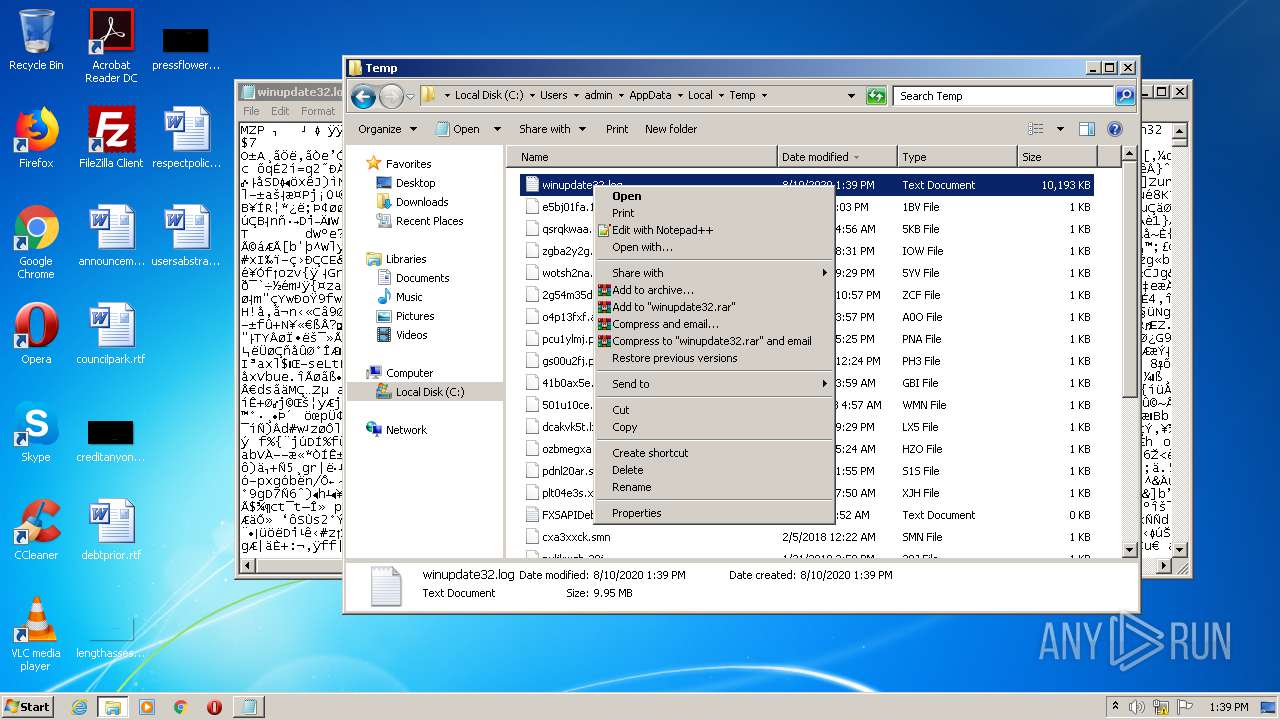Open the Google Chrome desktop shortcut

pyautogui.click(x=36, y=242)
